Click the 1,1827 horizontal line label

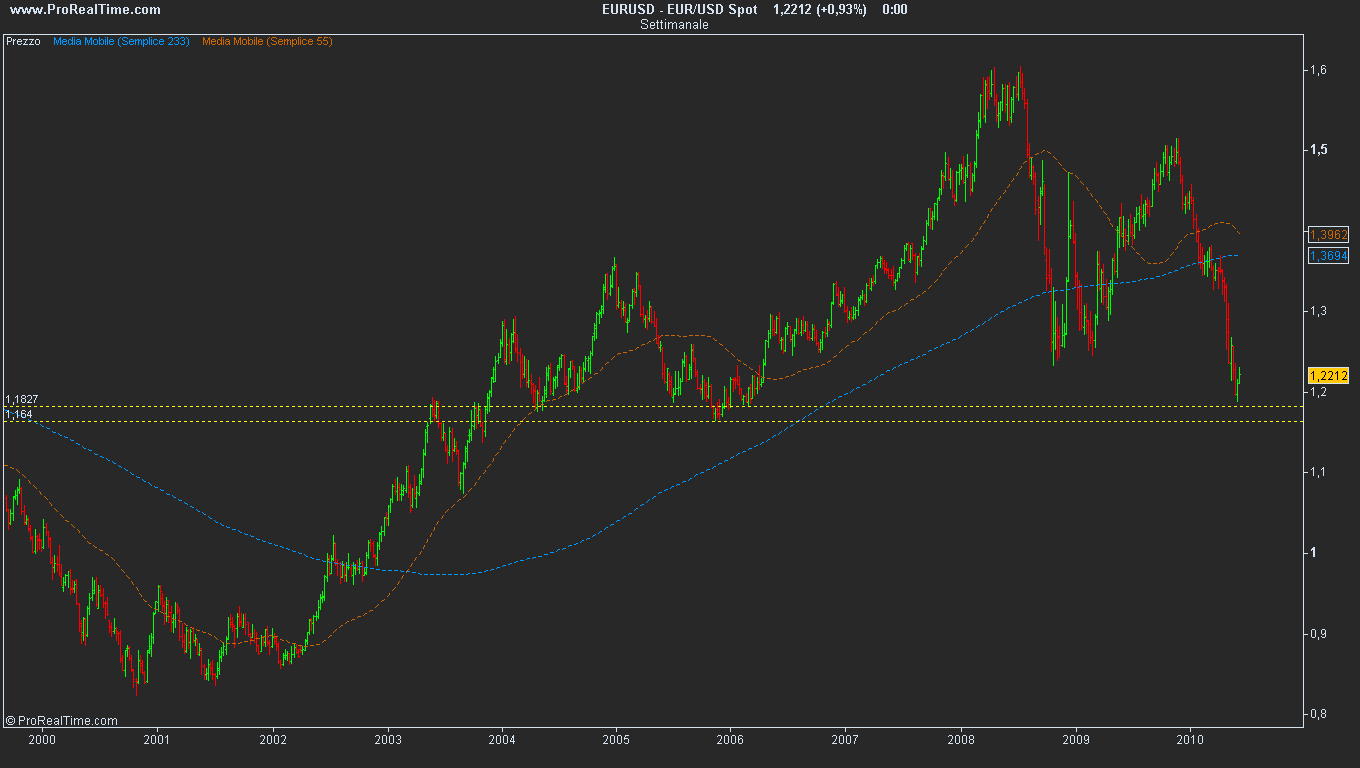click(21, 400)
